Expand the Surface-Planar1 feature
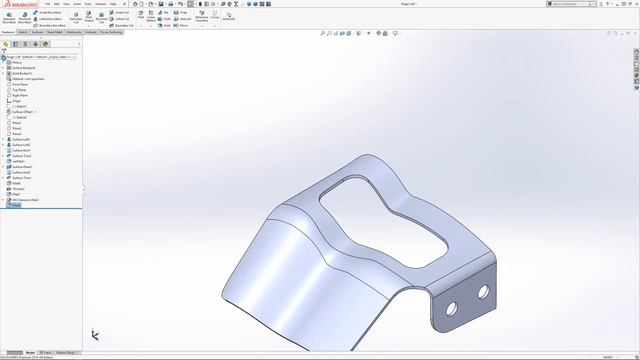640x360 pixels. (3, 167)
